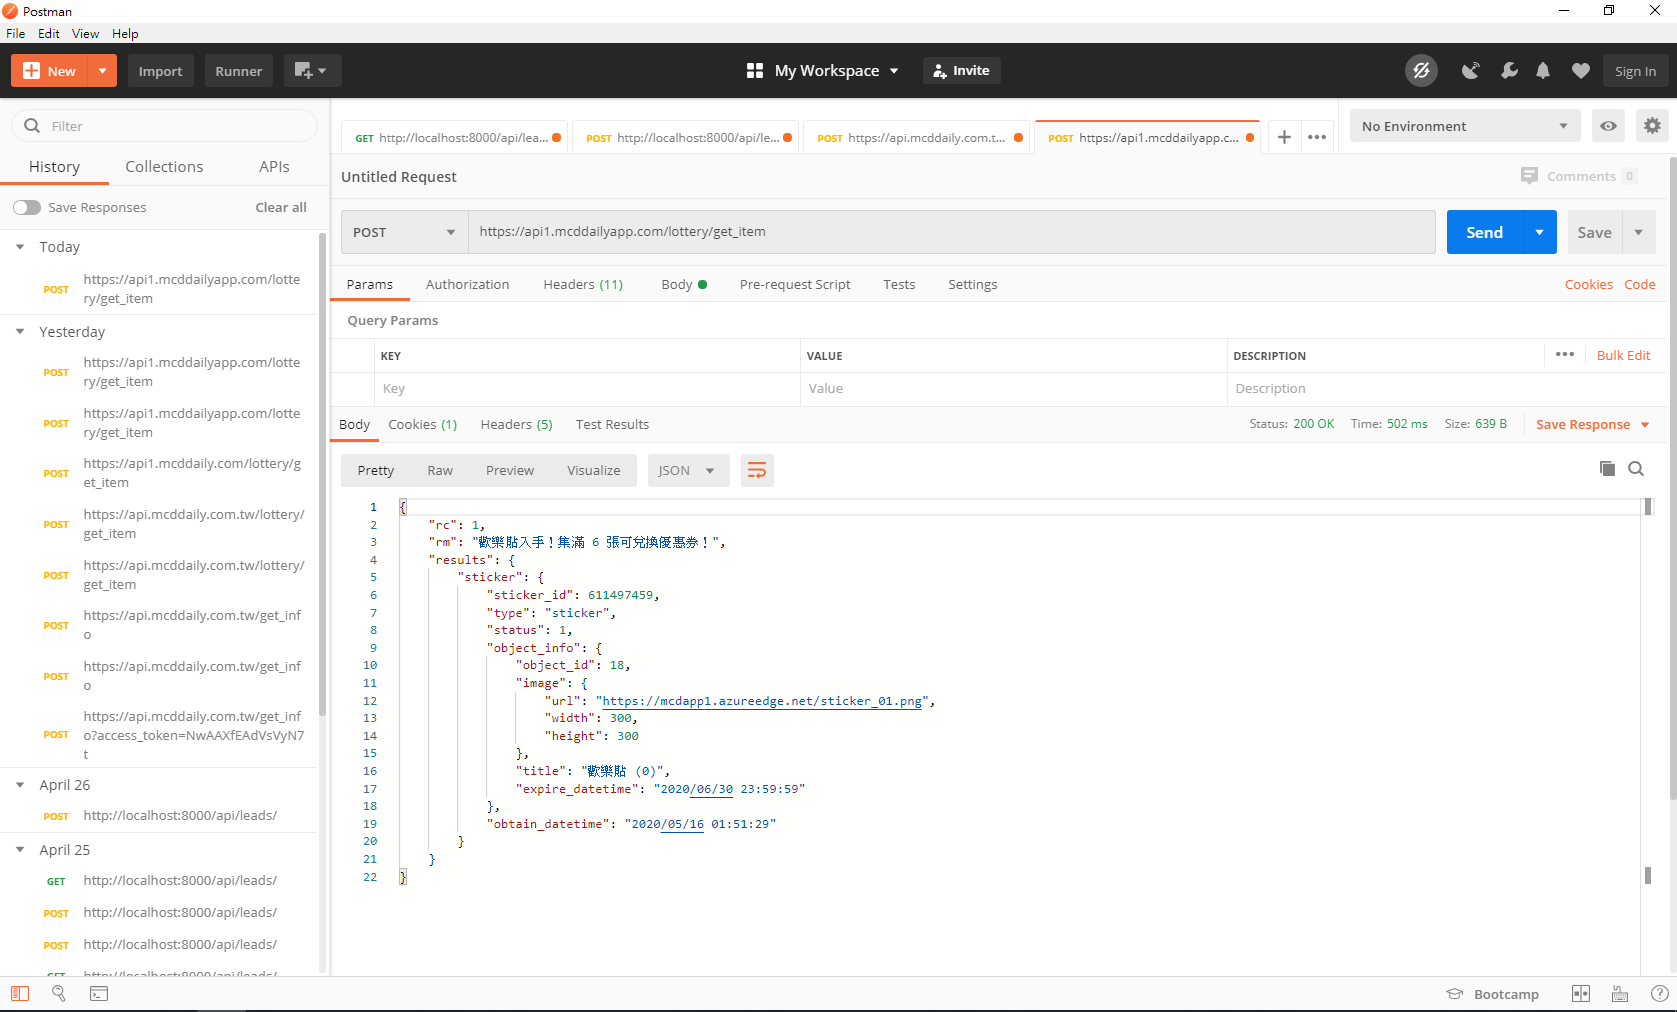Open the No Environment dropdown
The image size is (1677, 1012).
(1465, 126)
